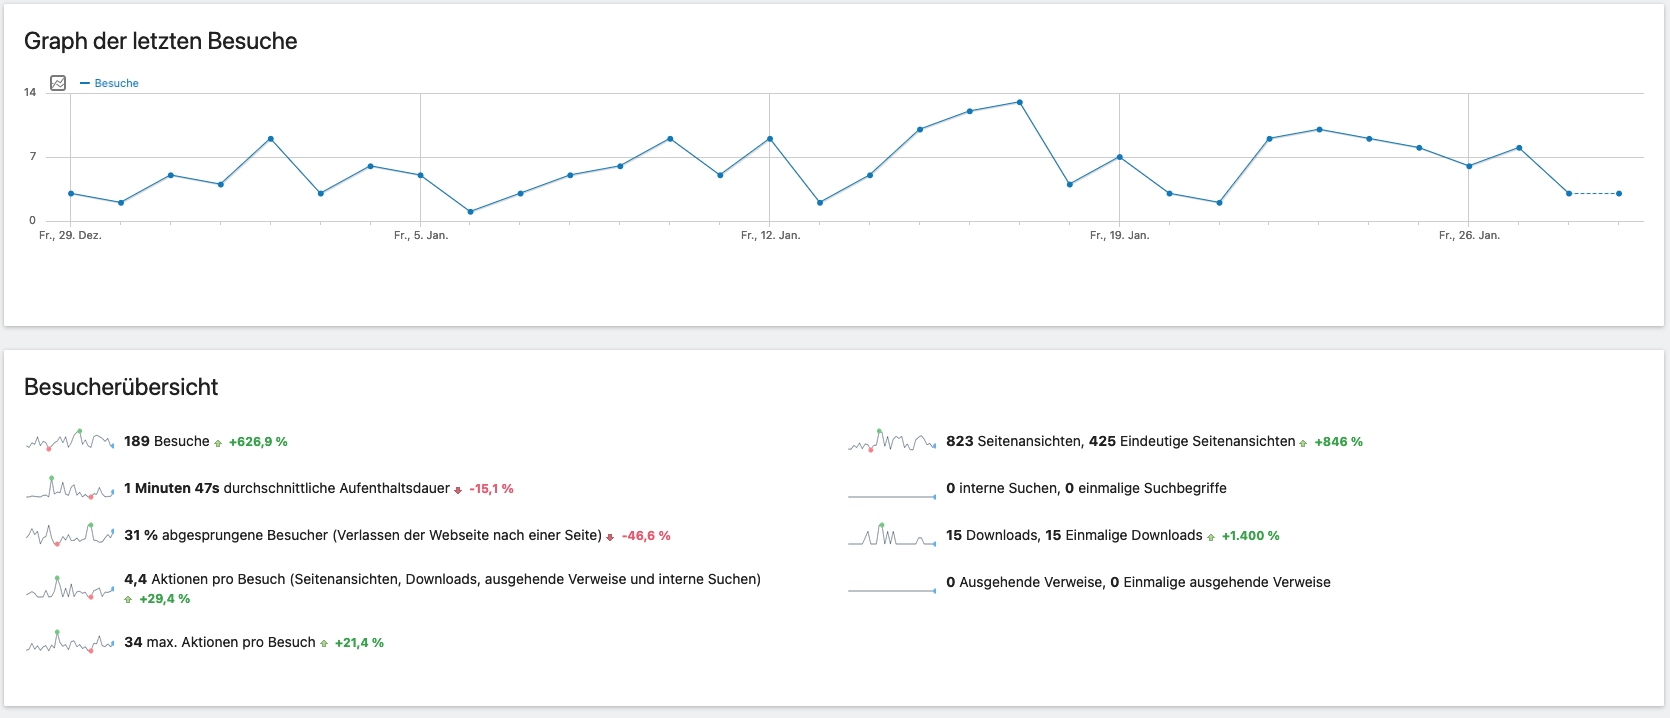
Task: Select the Downloads sparkline graph
Action: click(892, 535)
